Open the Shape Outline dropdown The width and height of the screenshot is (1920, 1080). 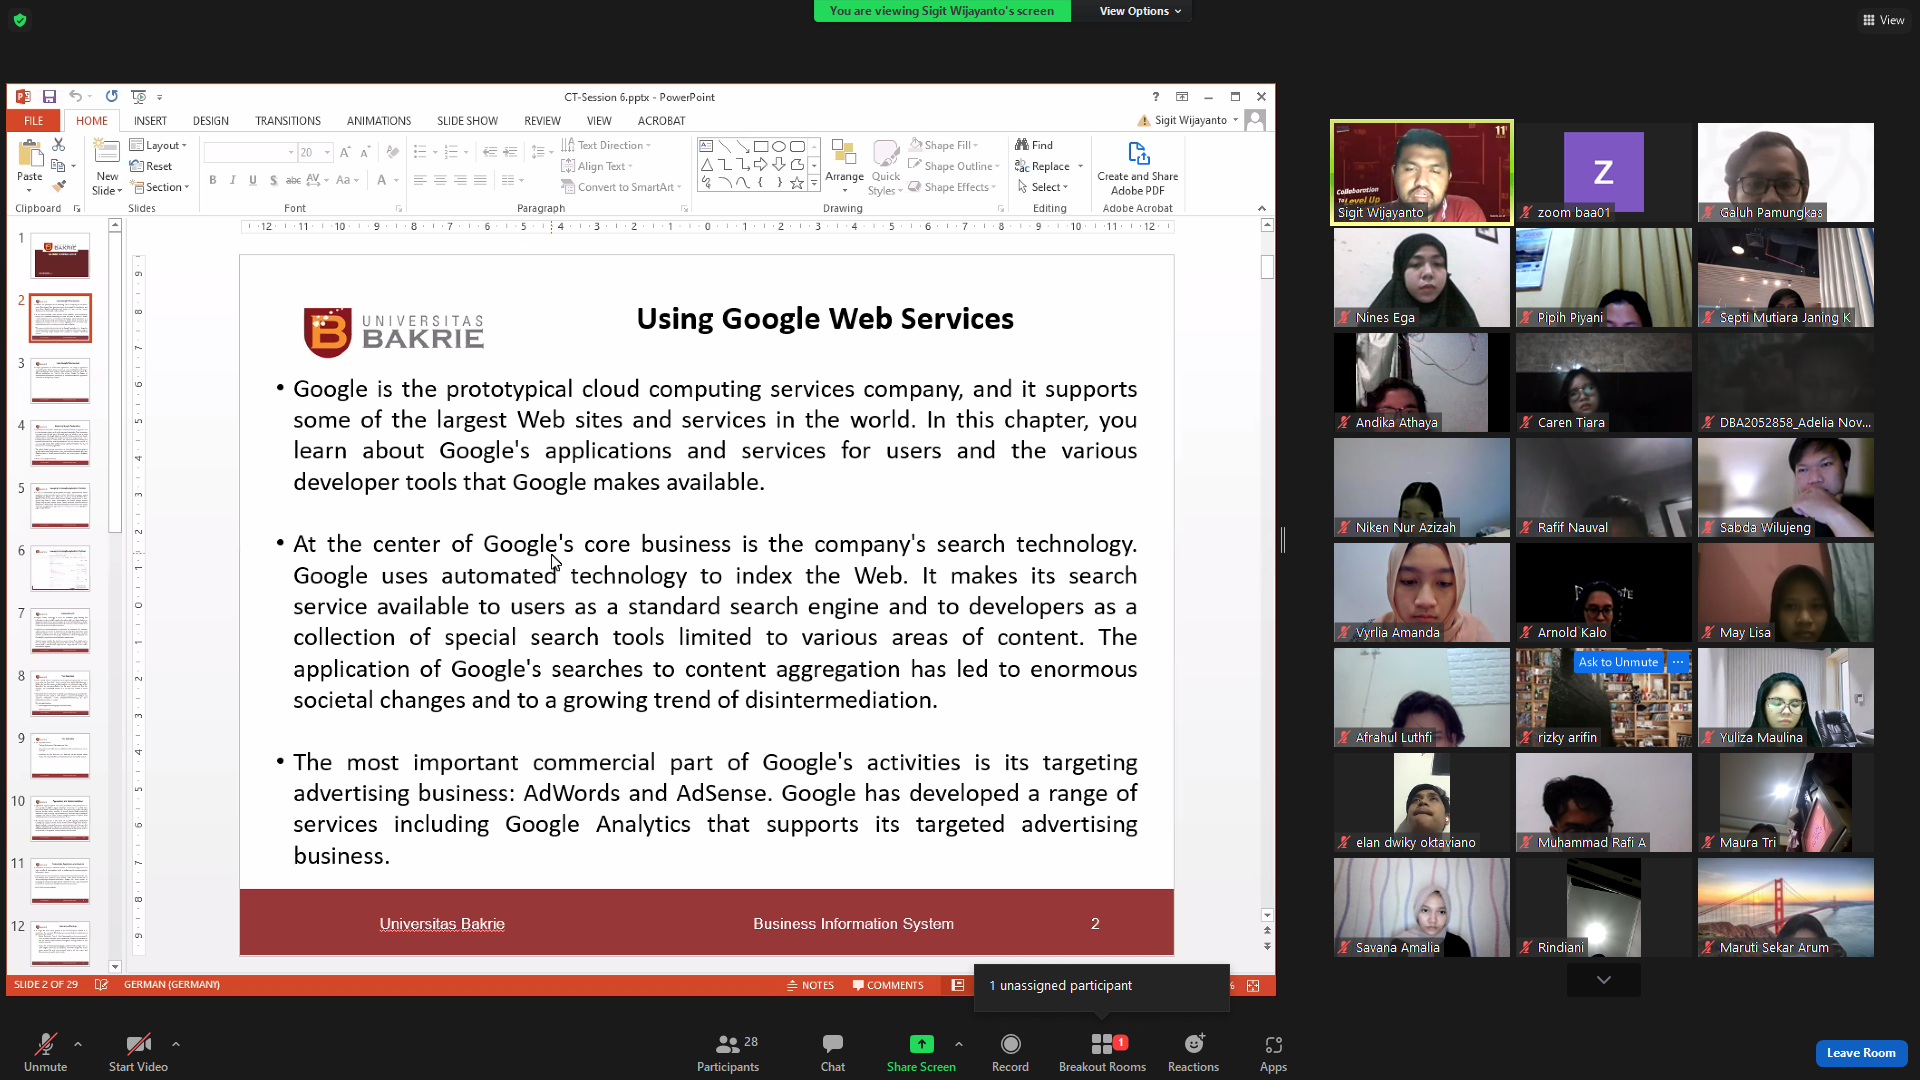tap(953, 166)
